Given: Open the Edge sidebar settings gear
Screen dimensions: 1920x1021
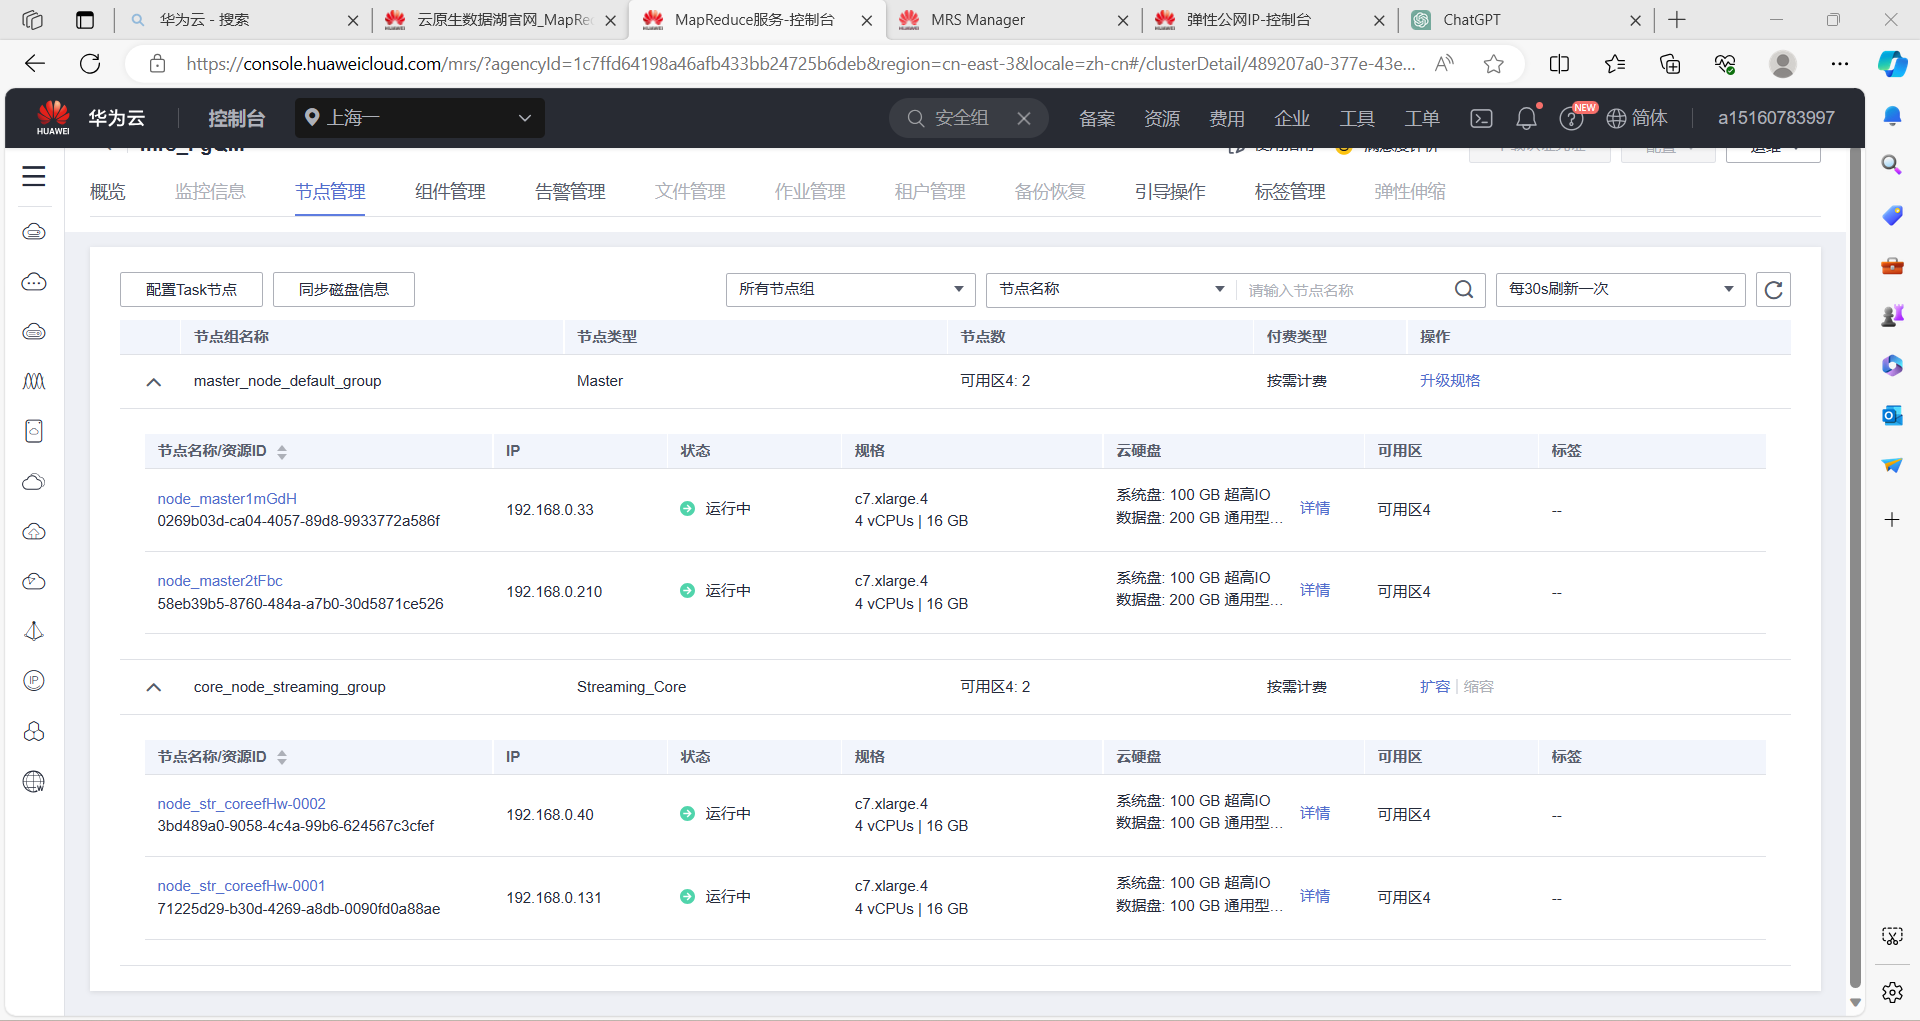Looking at the screenshot, I should tap(1892, 992).
